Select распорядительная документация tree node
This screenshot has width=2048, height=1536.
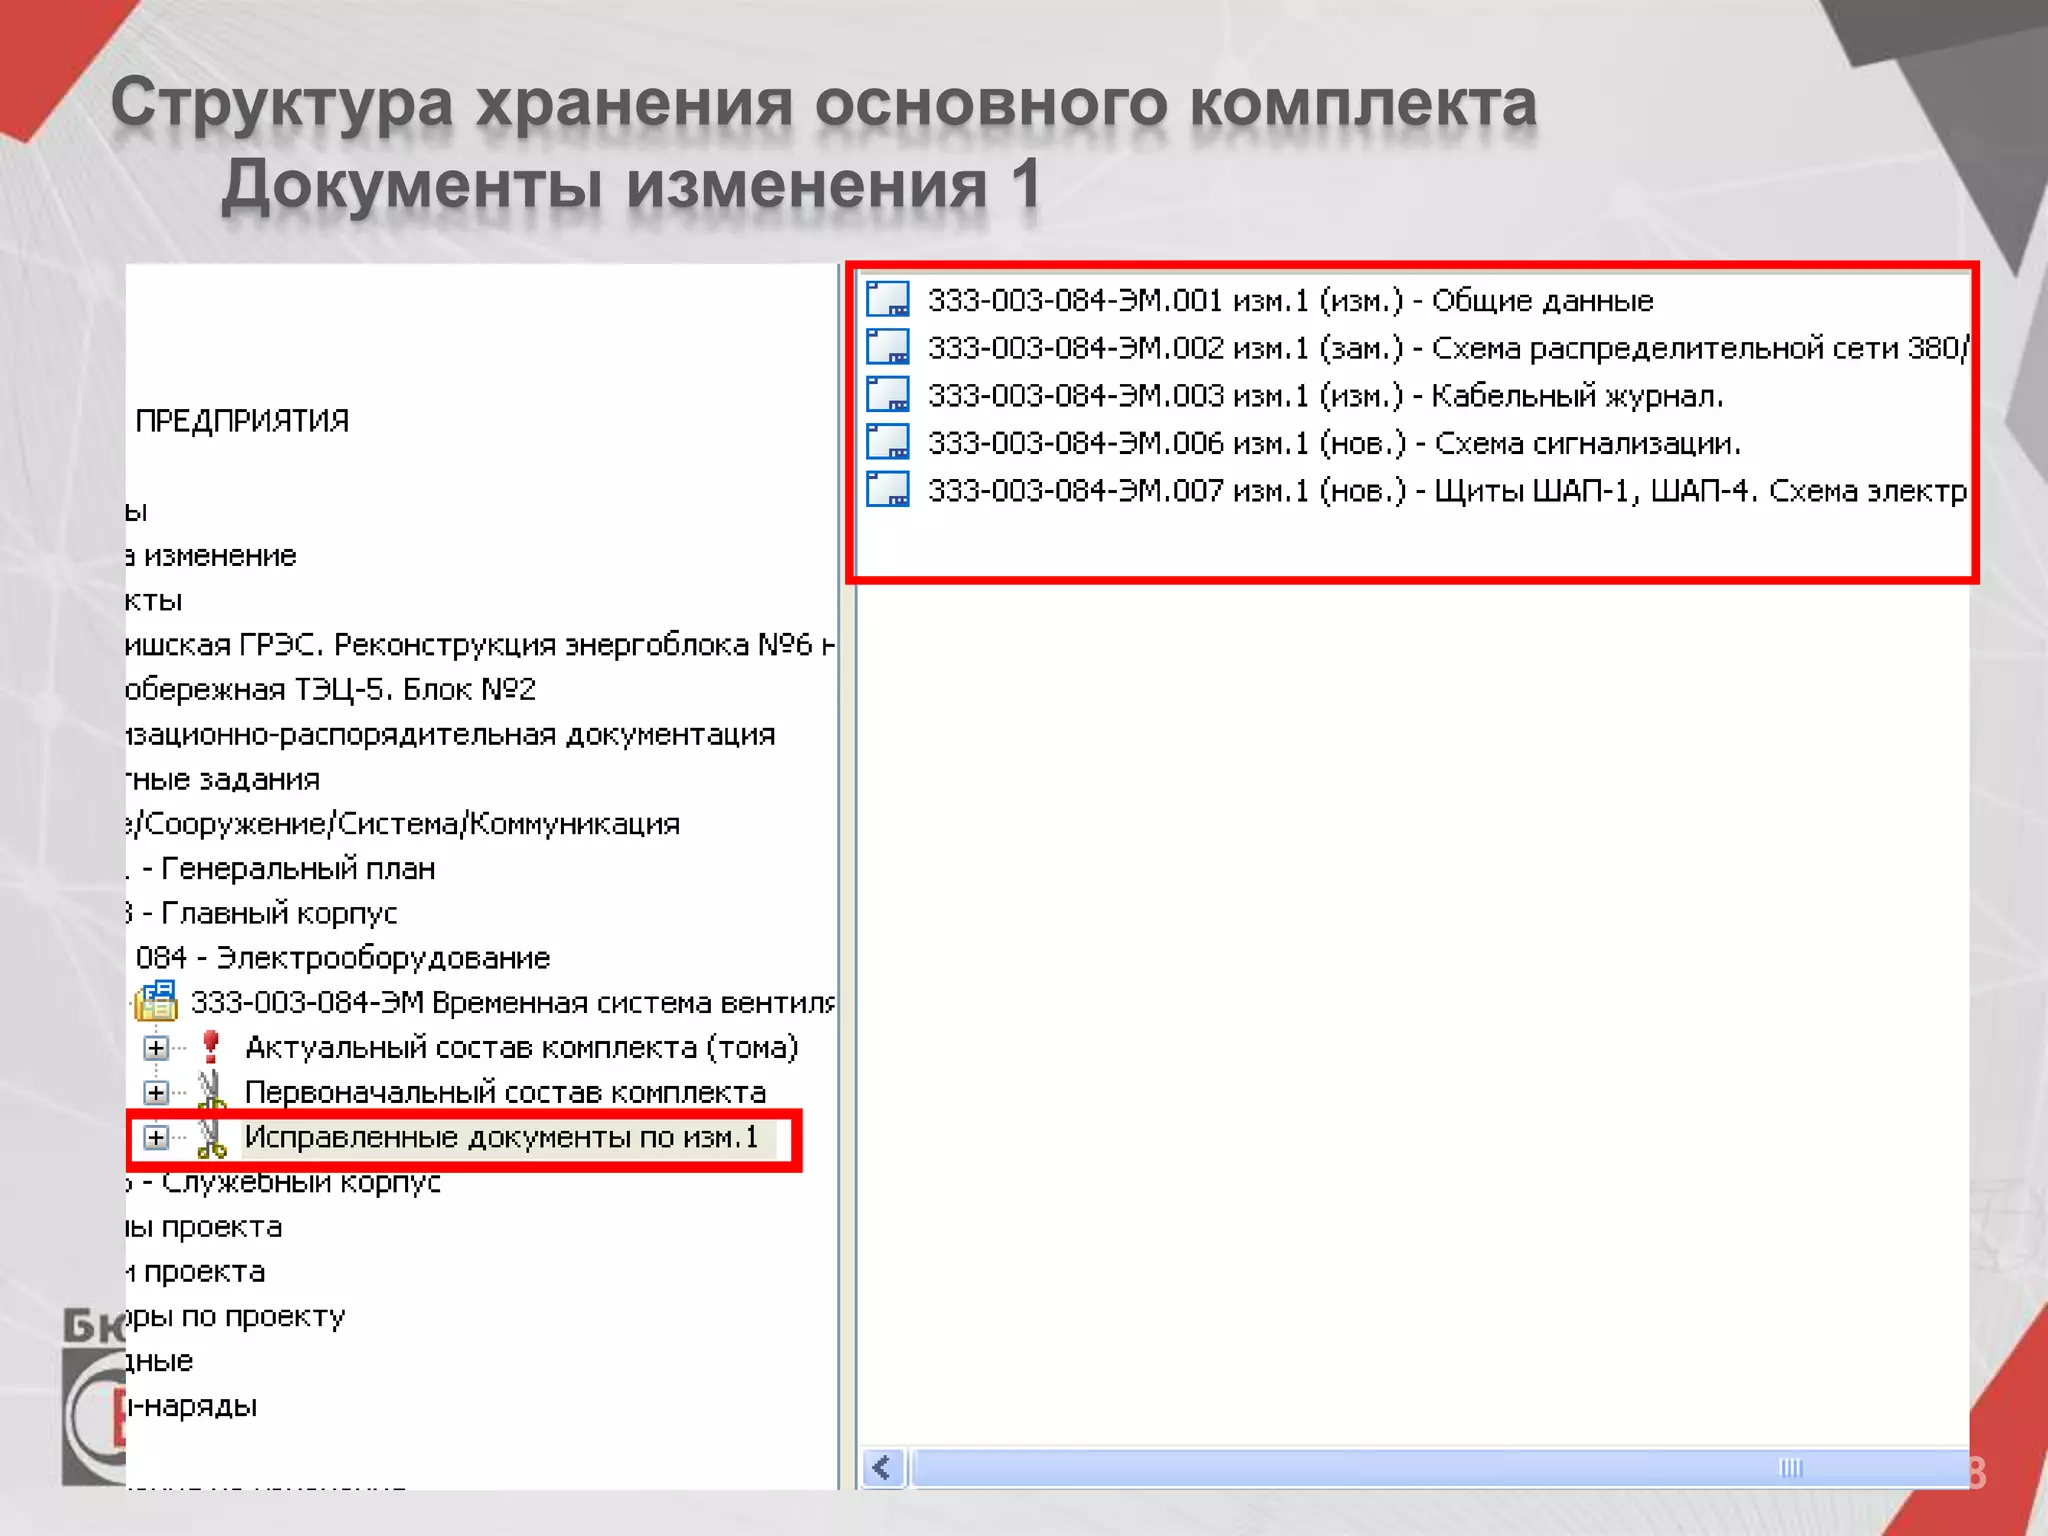point(451,734)
